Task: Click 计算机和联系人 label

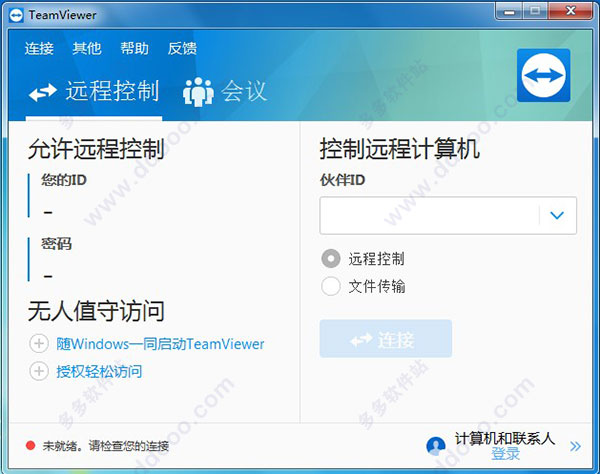Action: (505, 438)
